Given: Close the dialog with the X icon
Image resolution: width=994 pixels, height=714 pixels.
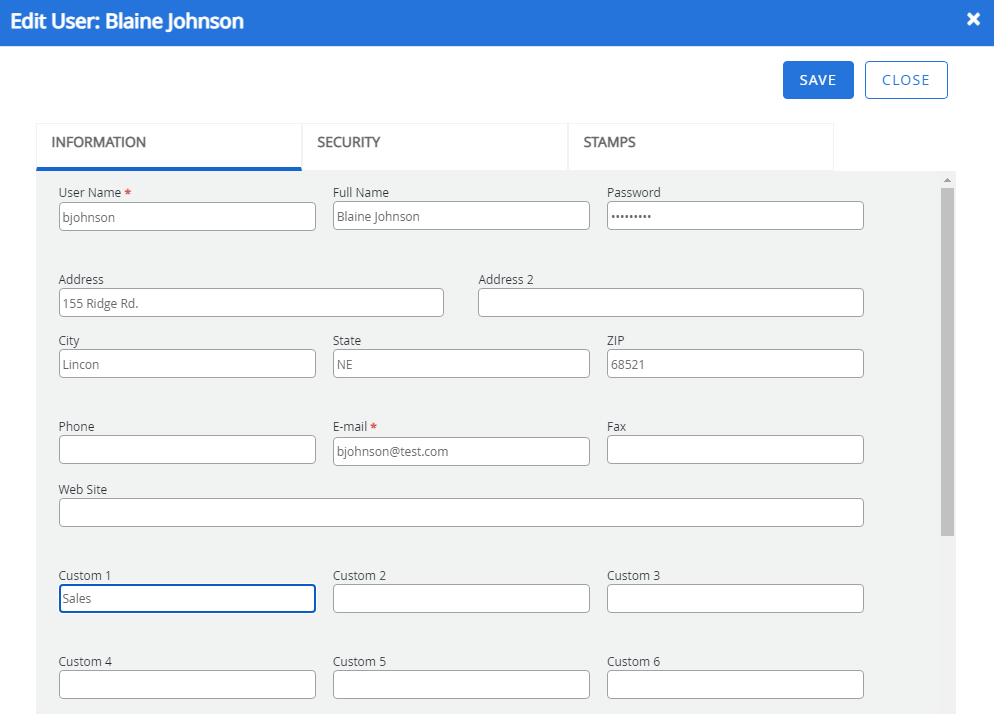Looking at the screenshot, I should 973,20.
